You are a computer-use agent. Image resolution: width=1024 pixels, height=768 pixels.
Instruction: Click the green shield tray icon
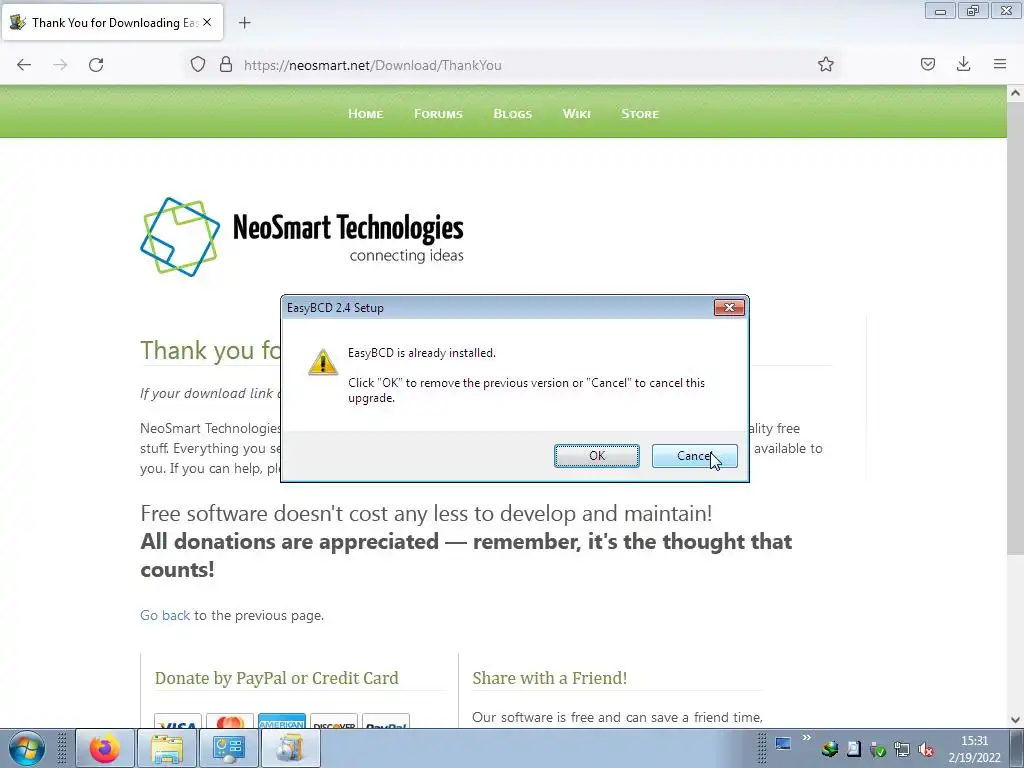click(x=878, y=750)
